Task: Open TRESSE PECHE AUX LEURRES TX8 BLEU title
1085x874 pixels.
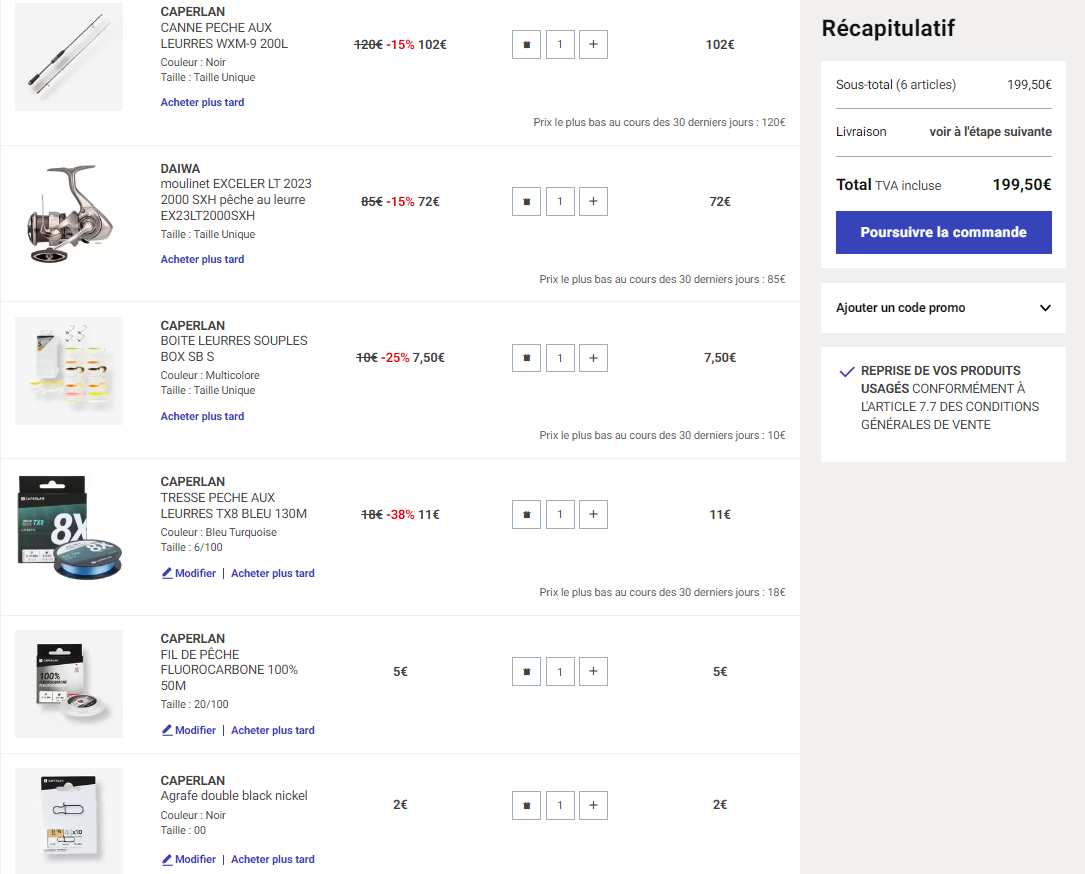Action: tap(234, 506)
